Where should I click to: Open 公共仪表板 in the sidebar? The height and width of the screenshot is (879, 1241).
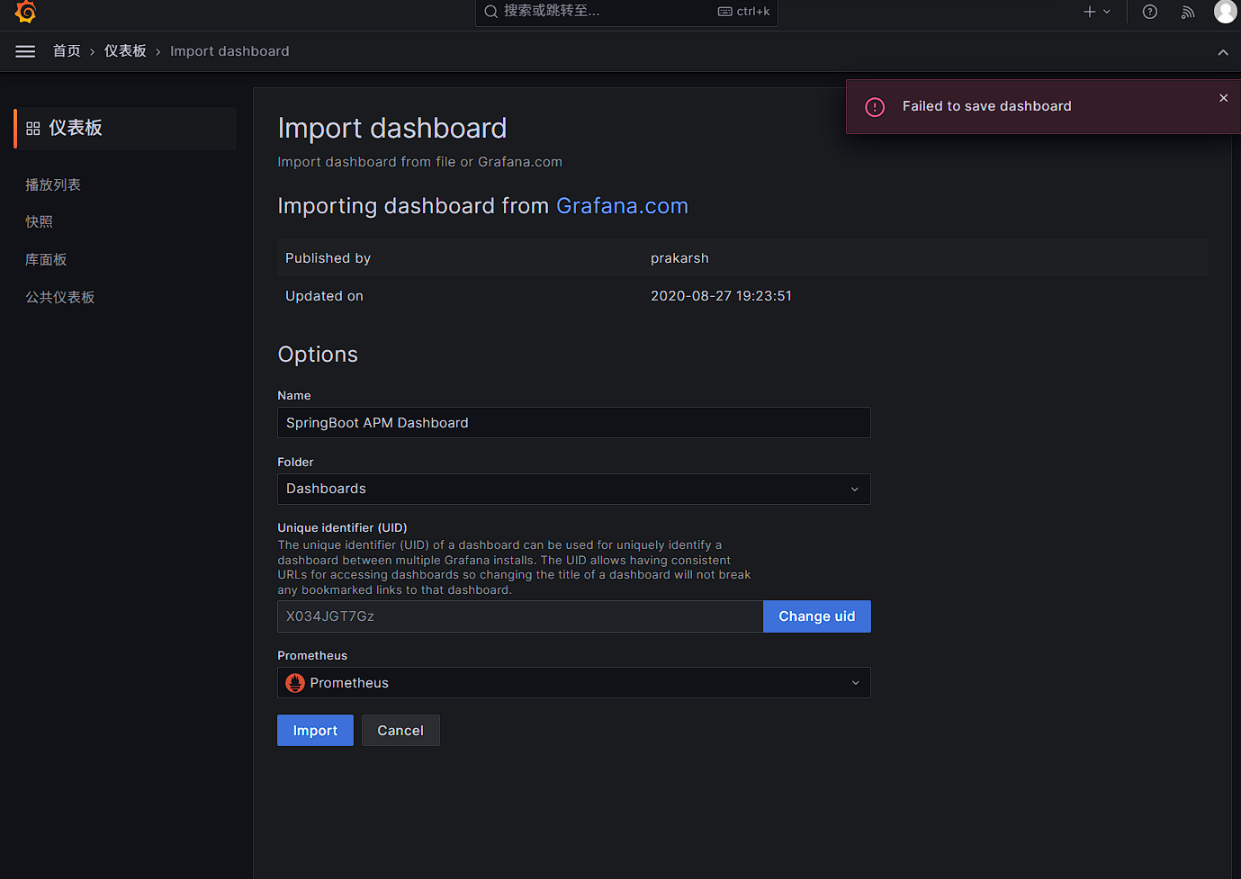pos(60,297)
